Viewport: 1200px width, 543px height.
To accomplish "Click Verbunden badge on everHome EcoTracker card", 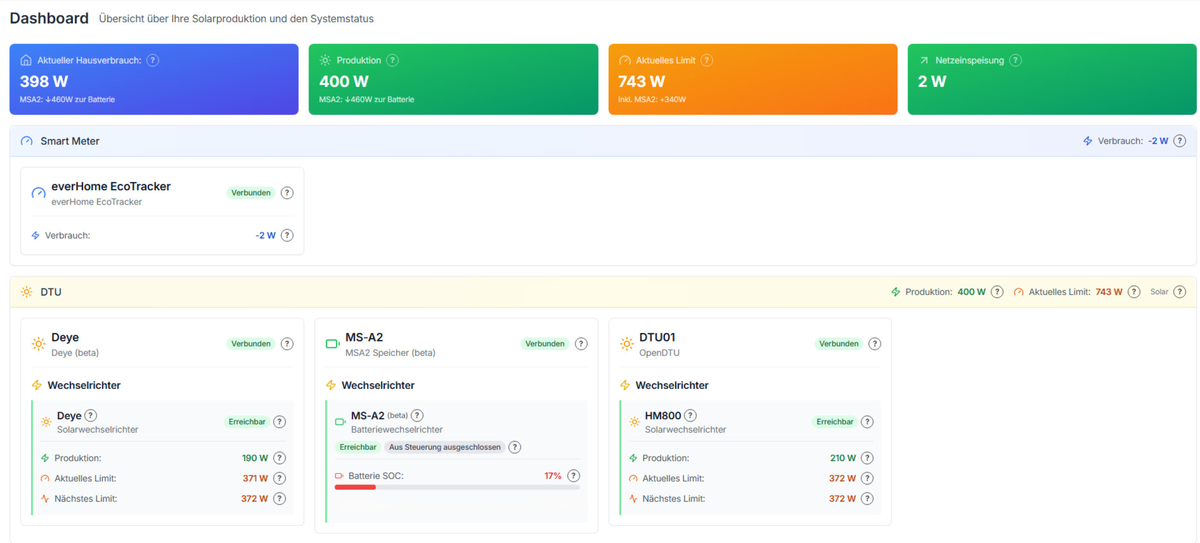I will 251,193.
